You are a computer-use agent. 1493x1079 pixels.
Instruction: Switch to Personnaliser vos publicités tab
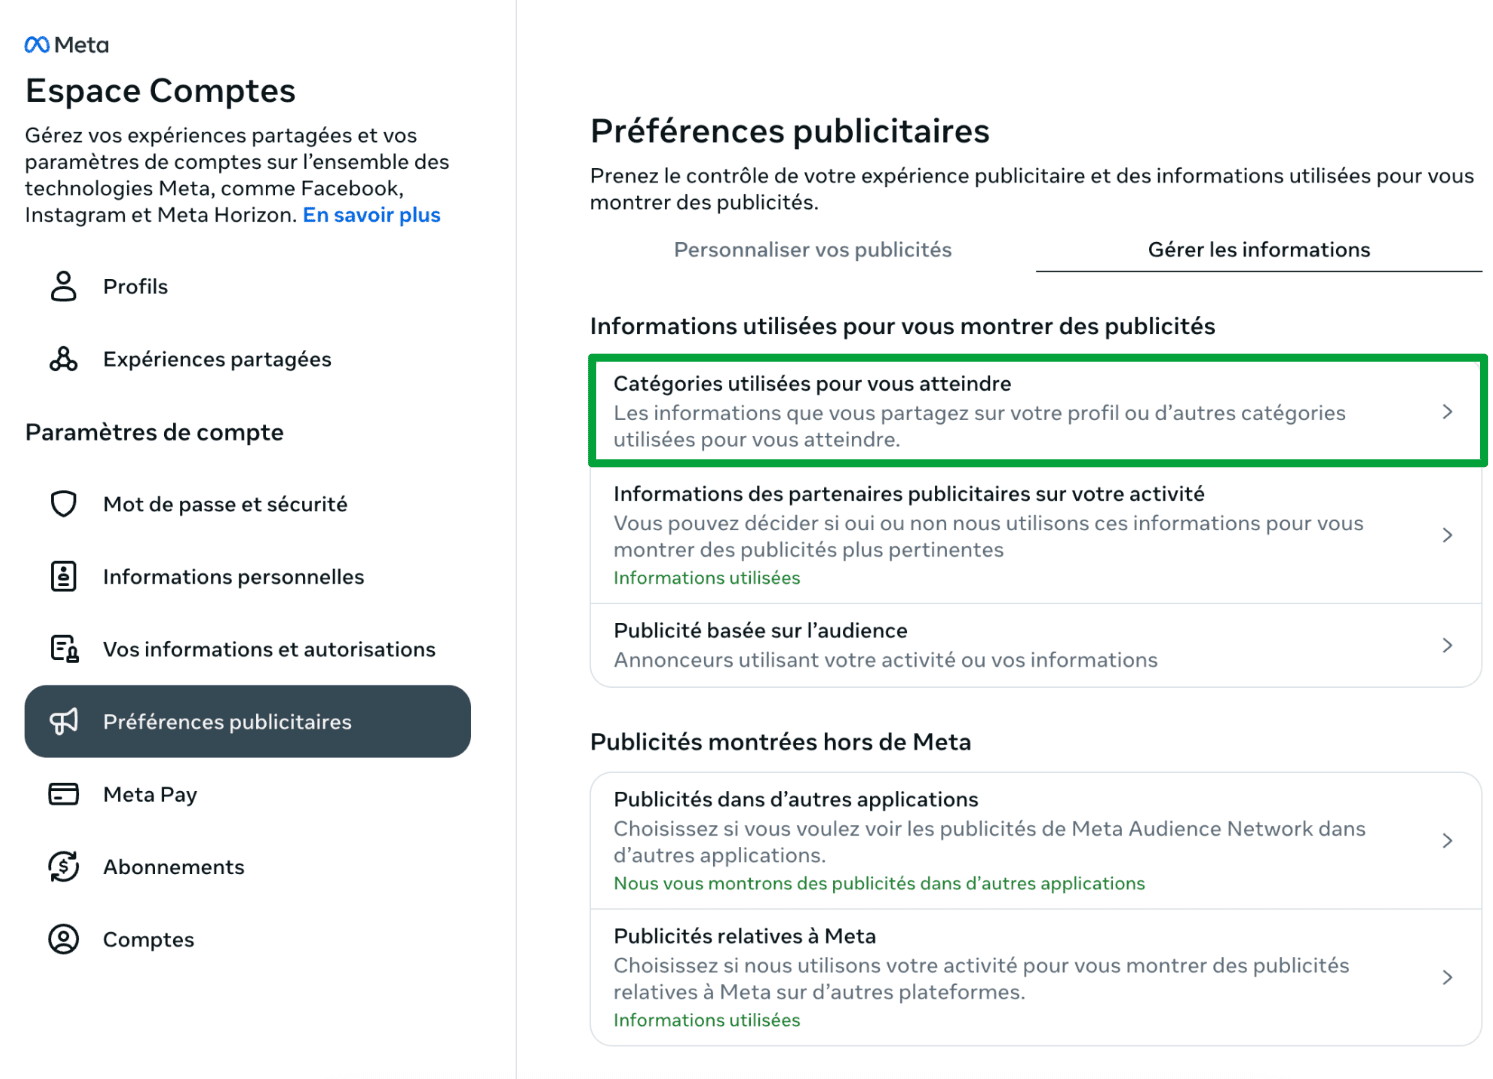(813, 250)
